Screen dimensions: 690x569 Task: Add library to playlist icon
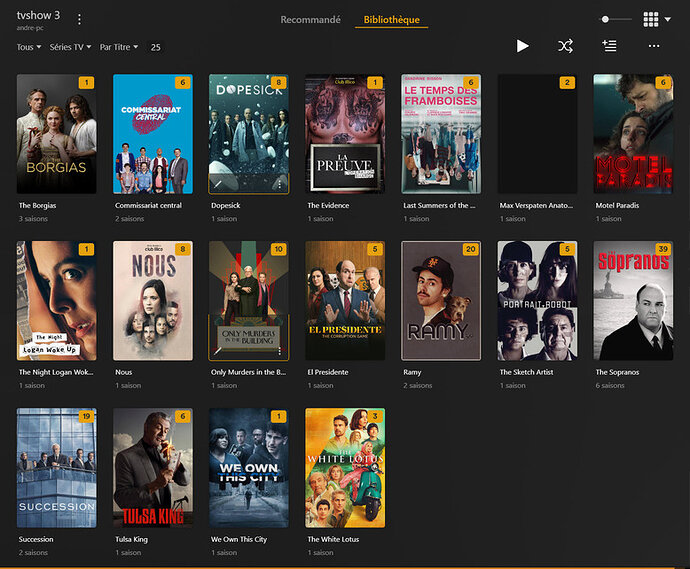tap(609, 46)
